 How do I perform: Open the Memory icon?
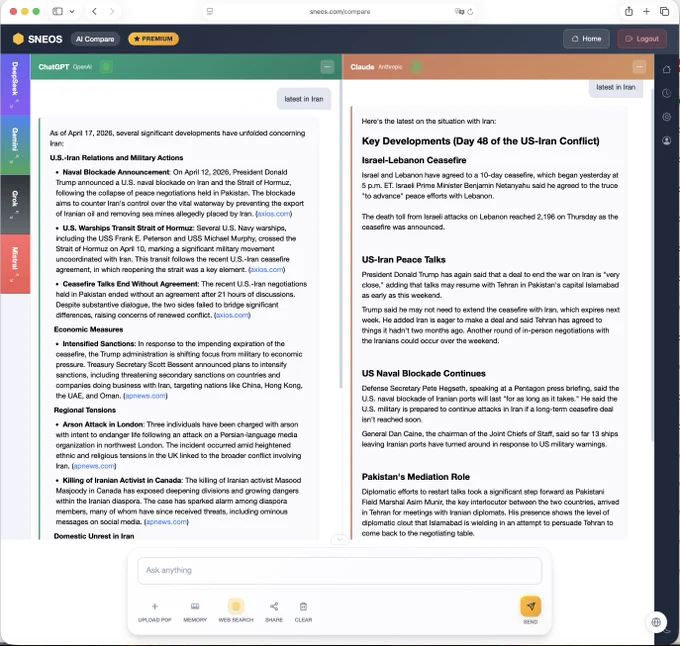click(195, 606)
